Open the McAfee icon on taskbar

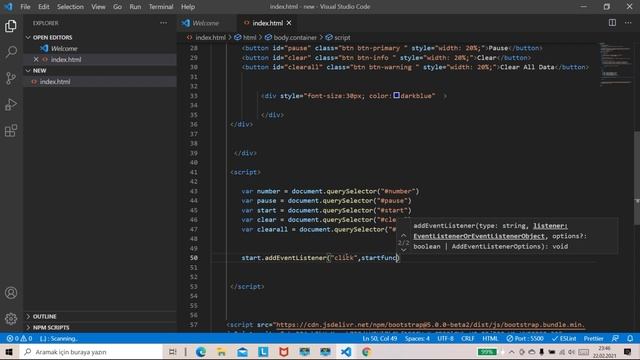tap(284, 352)
